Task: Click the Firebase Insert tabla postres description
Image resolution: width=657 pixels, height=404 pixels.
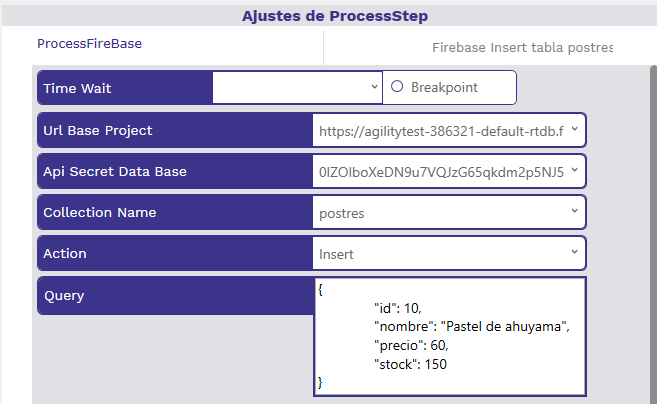Action: coord(522,48)
